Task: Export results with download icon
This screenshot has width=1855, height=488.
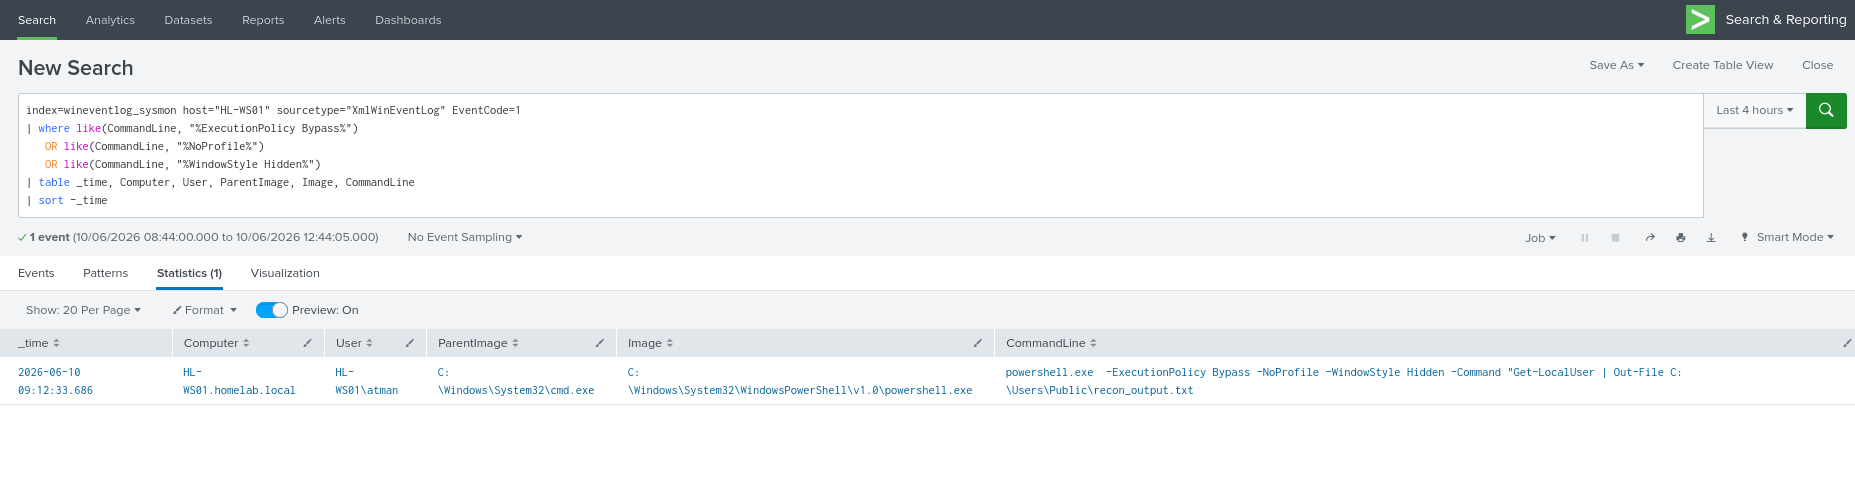Action: coord(1711,238)
